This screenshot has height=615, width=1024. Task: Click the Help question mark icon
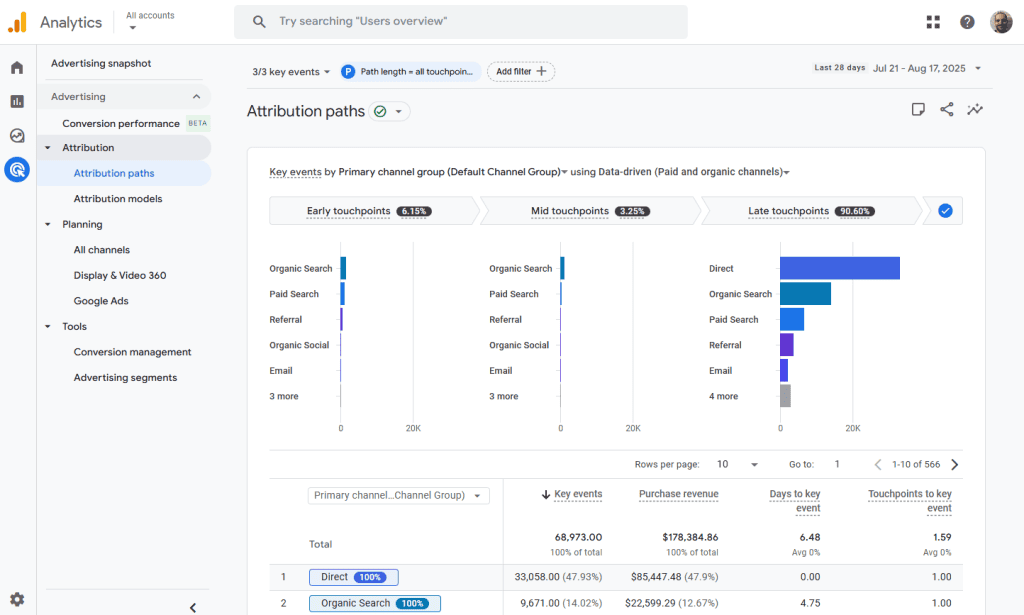pyautogui.click(x=967, y=22)
